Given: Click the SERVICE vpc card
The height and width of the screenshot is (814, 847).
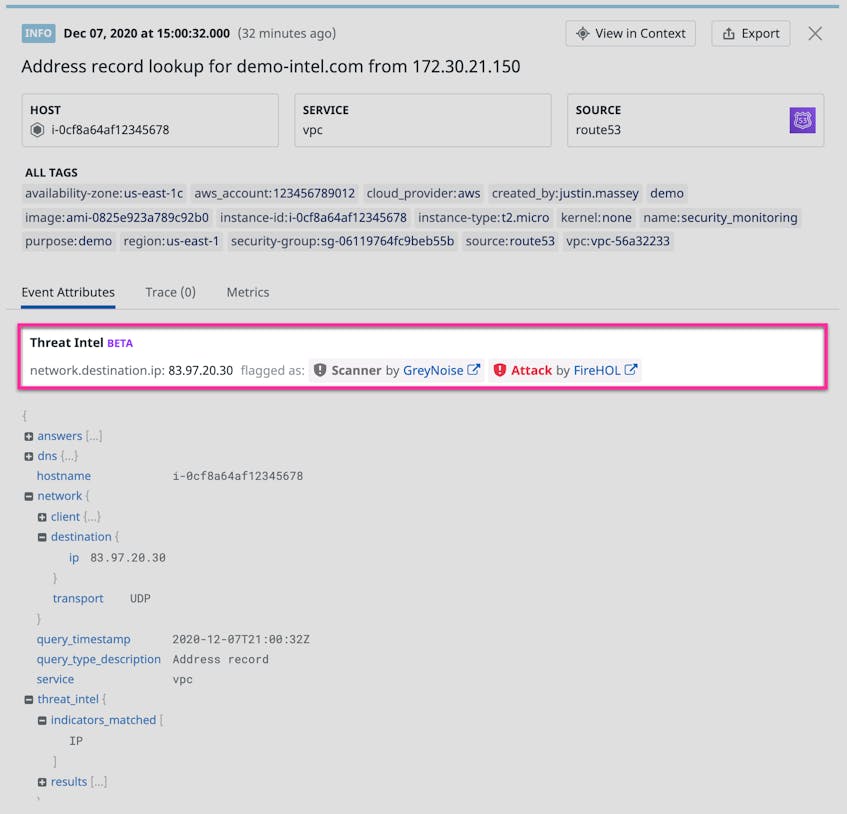Looking at the screenshot, I should [x=423, y=120].
